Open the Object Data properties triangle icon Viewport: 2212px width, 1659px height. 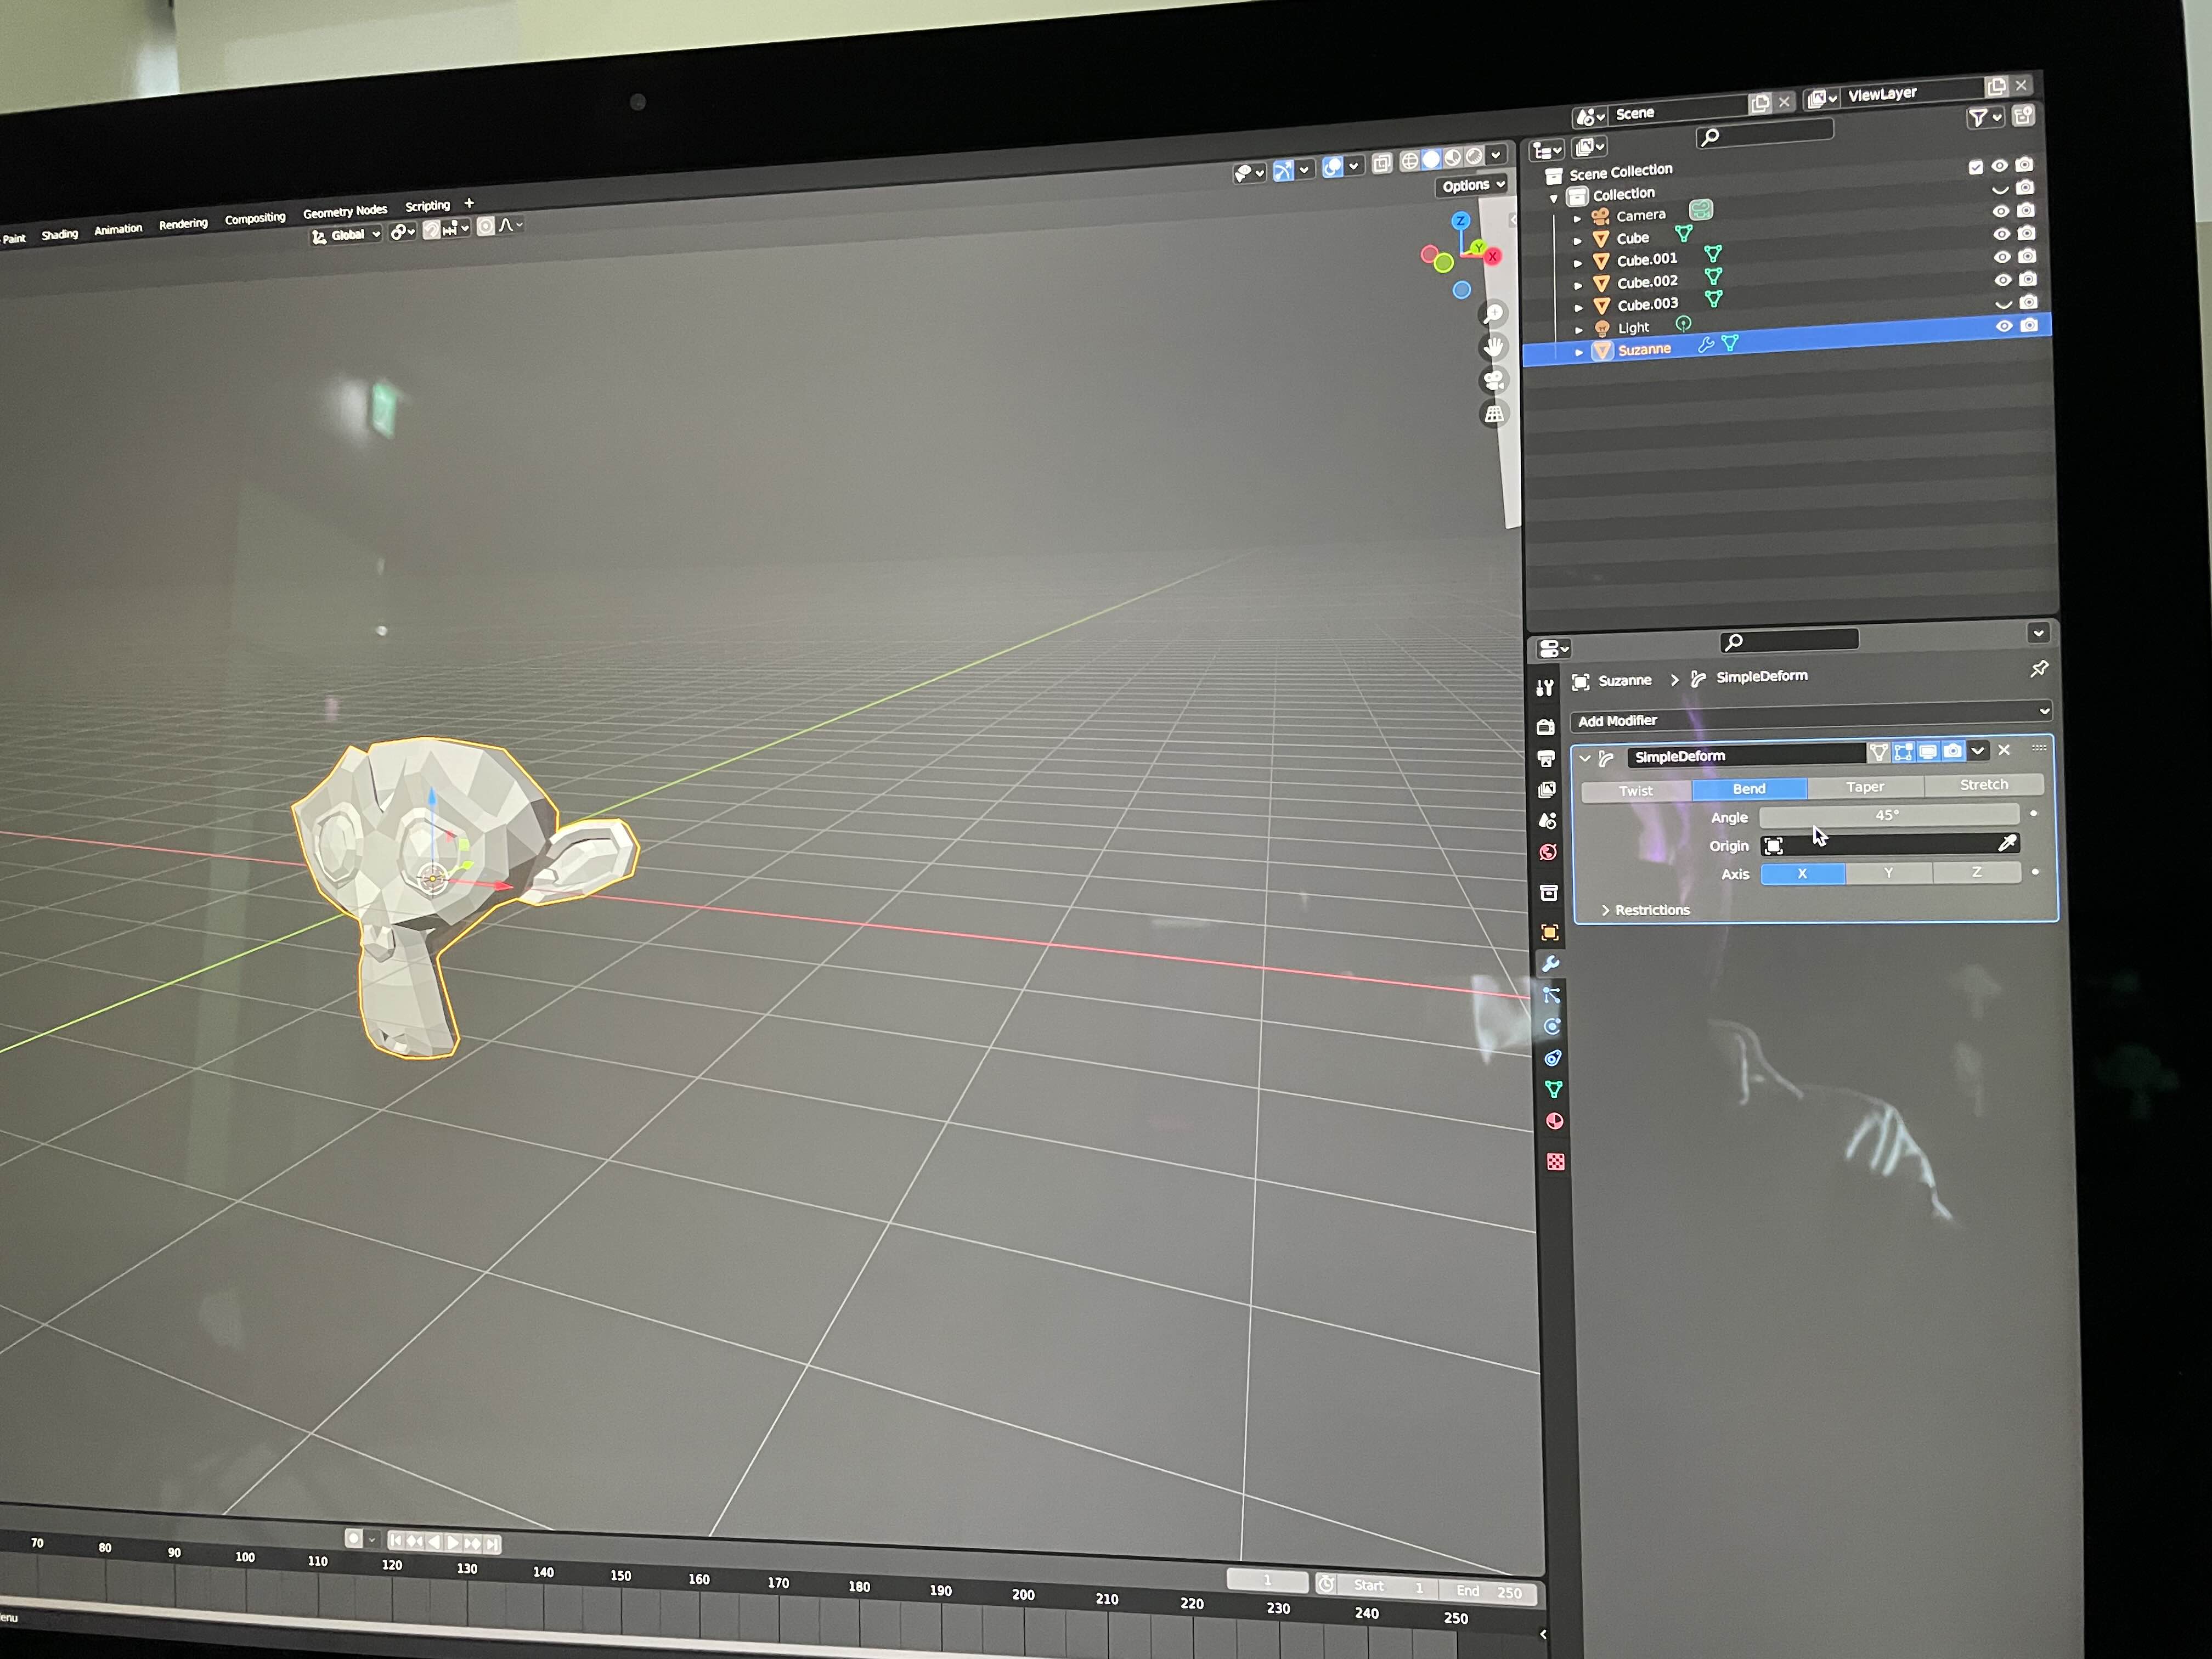point(1553,1089)
